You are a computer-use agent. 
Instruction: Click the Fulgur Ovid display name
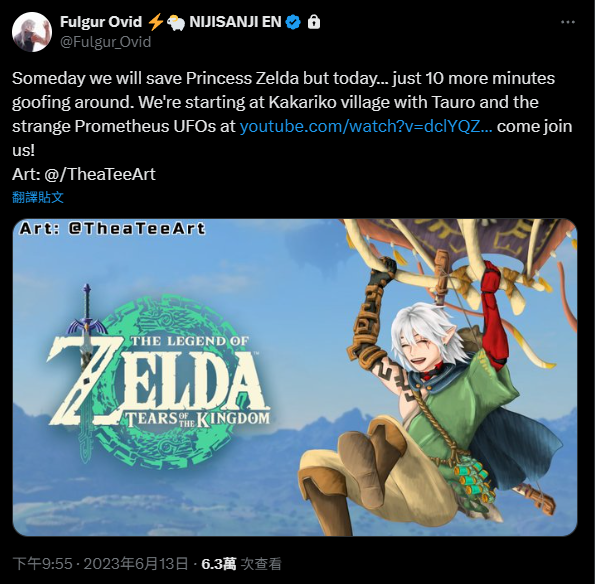pyautogui.click(x=101, y=22)
